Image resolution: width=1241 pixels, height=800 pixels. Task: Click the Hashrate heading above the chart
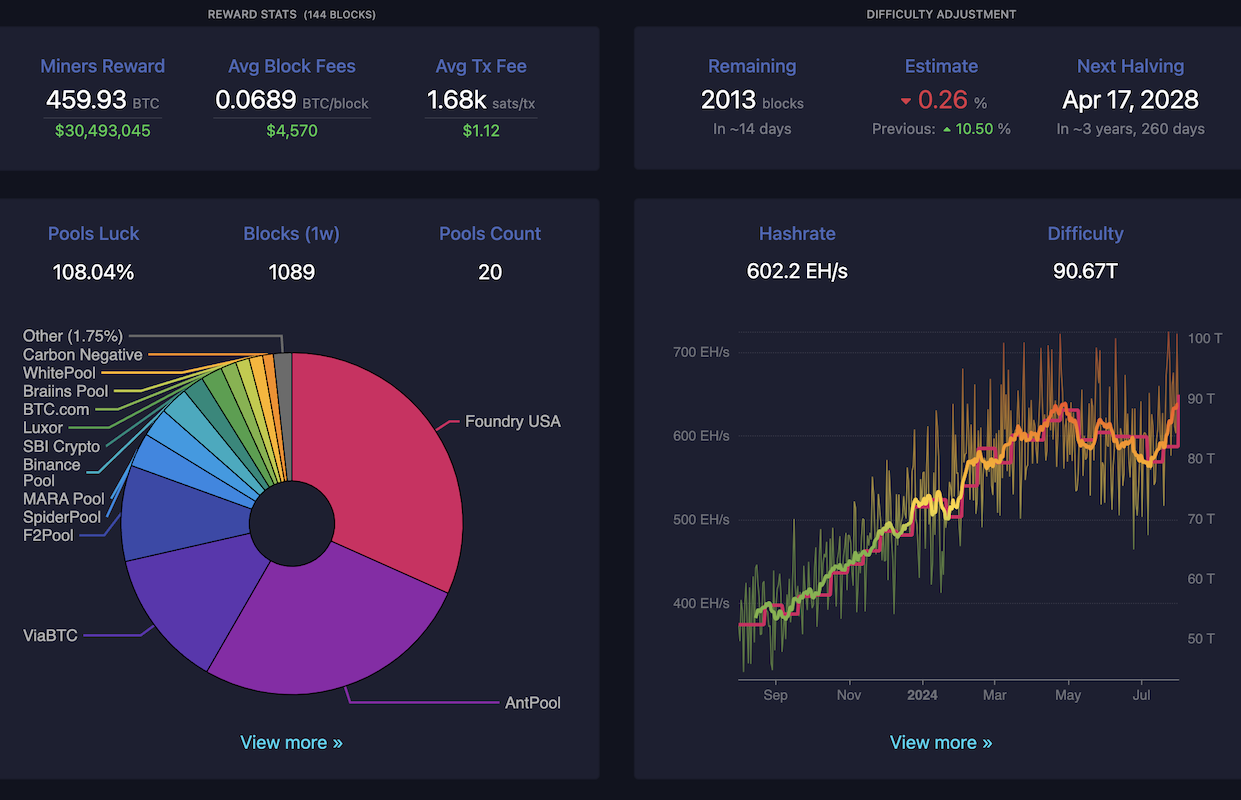797,233
